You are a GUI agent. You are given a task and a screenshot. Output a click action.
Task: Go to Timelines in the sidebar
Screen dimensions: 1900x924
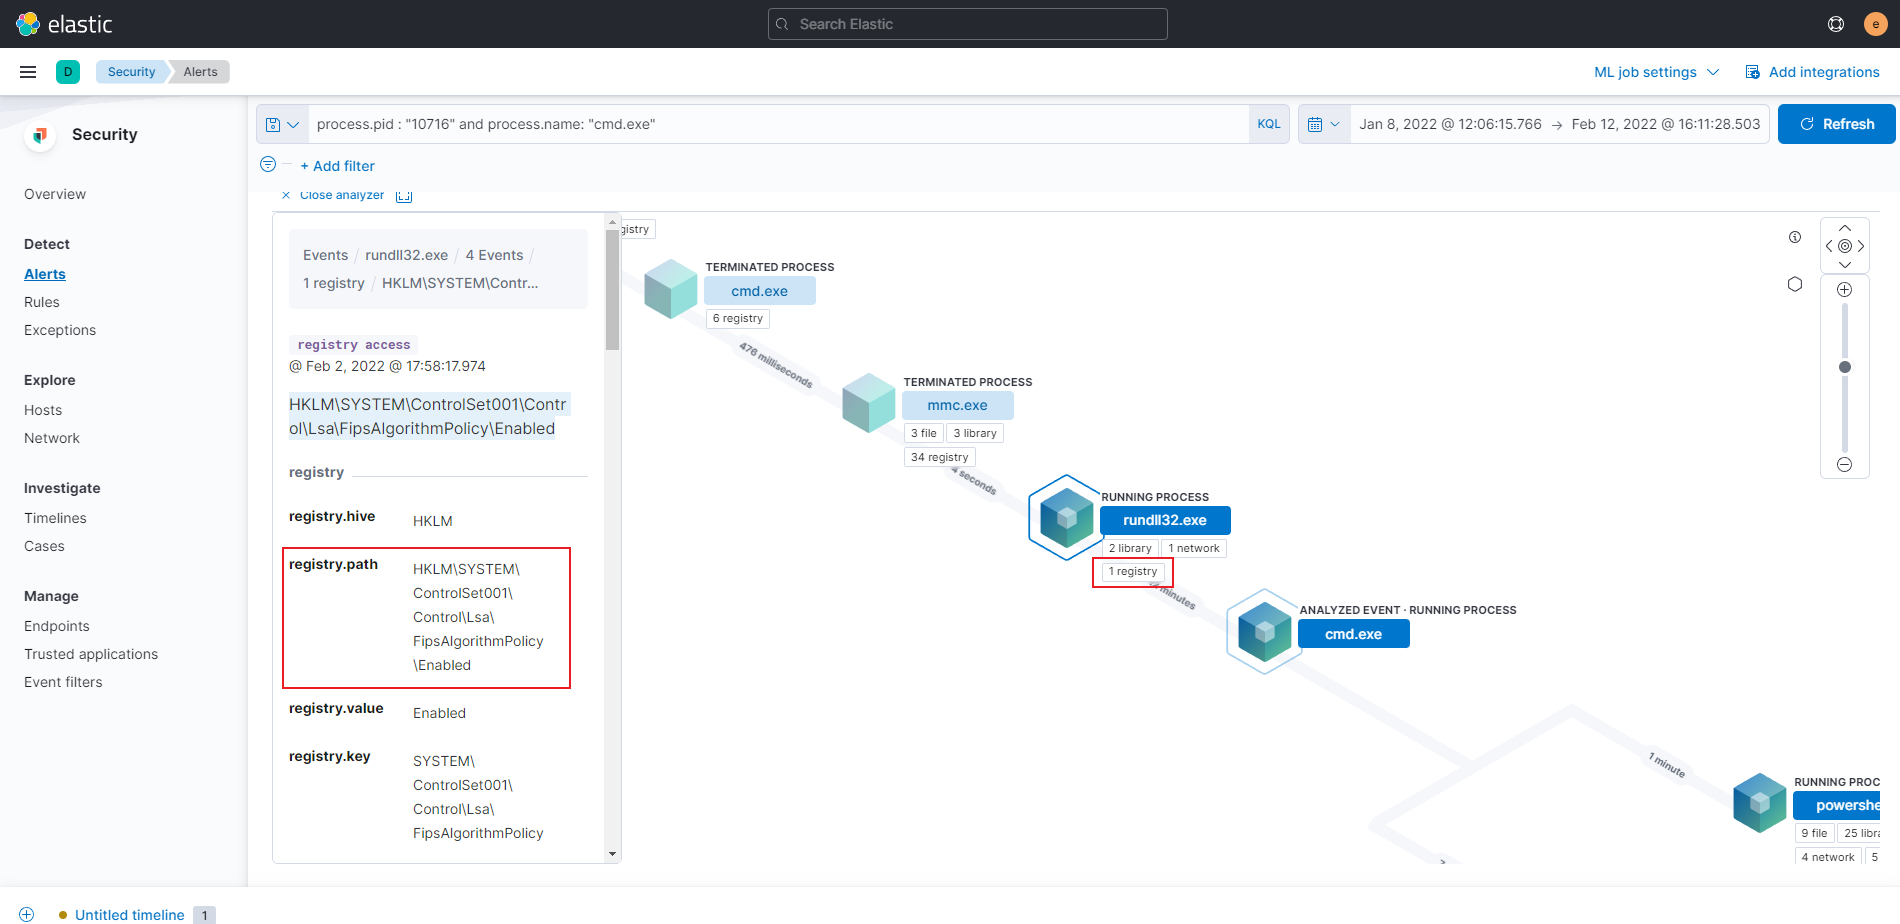pyautogui.click(x=55, y=518)
